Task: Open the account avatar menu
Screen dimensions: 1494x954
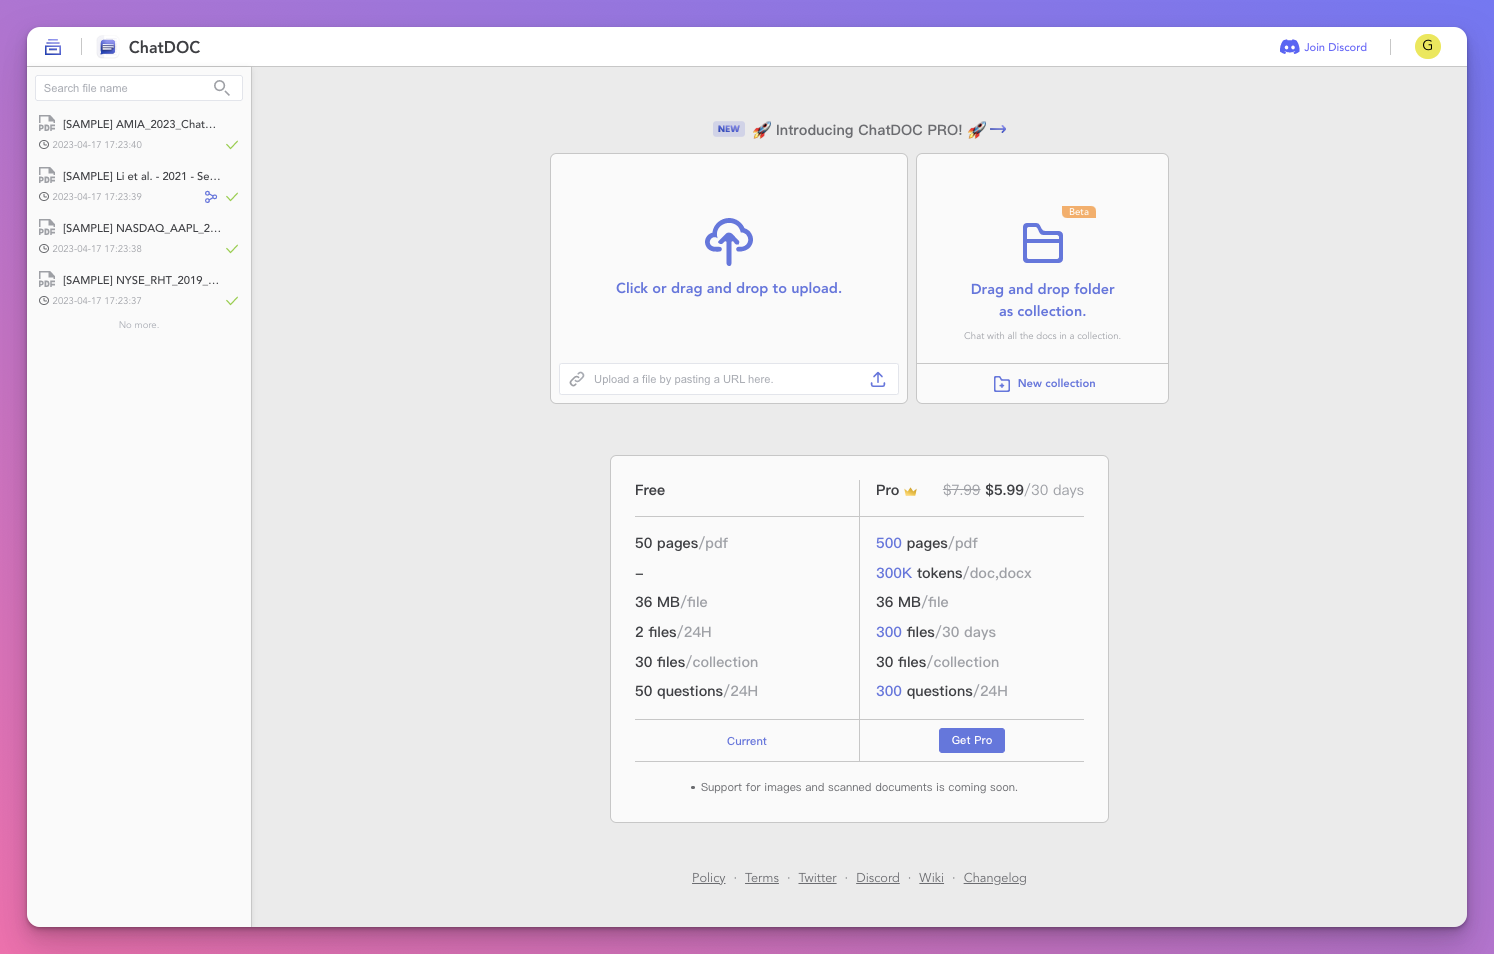Action: tap(1427, 46)
